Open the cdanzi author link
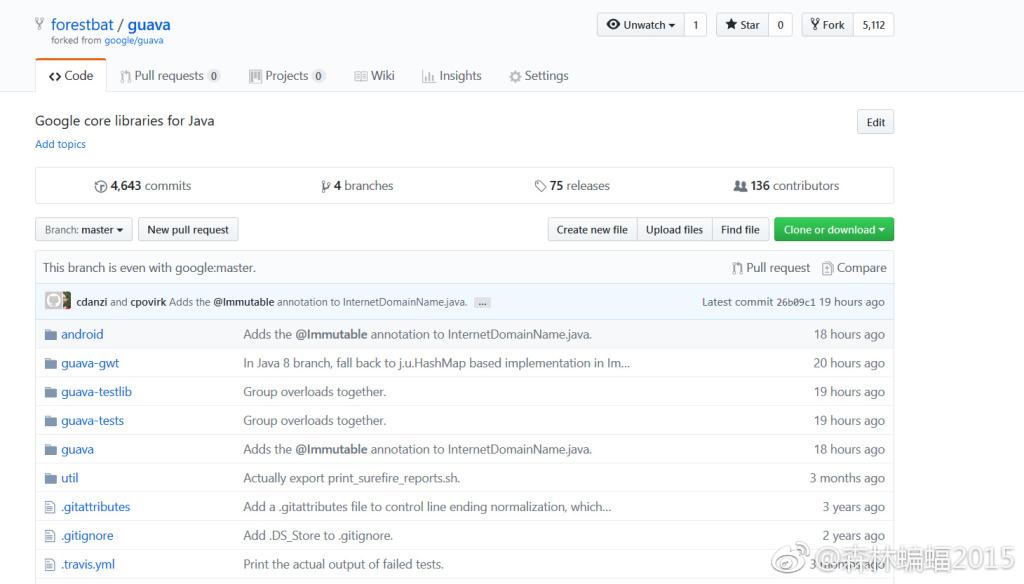 91,302
